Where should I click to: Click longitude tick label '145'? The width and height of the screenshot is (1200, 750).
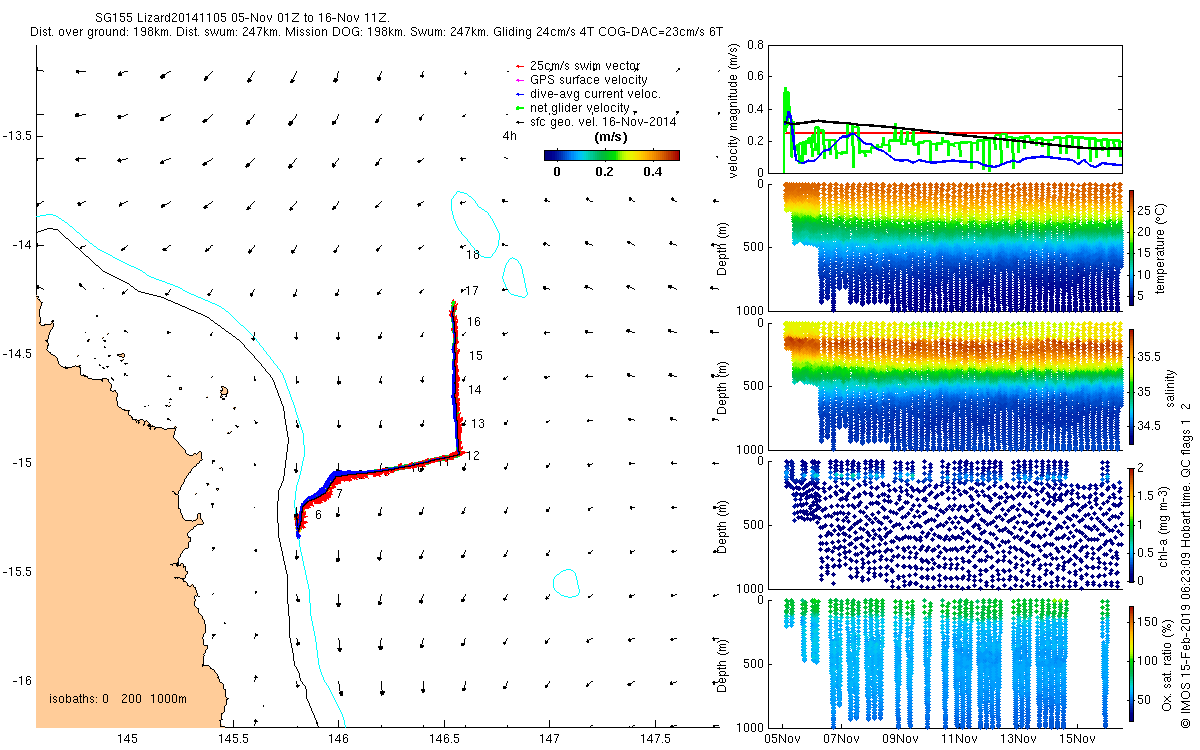127,738
